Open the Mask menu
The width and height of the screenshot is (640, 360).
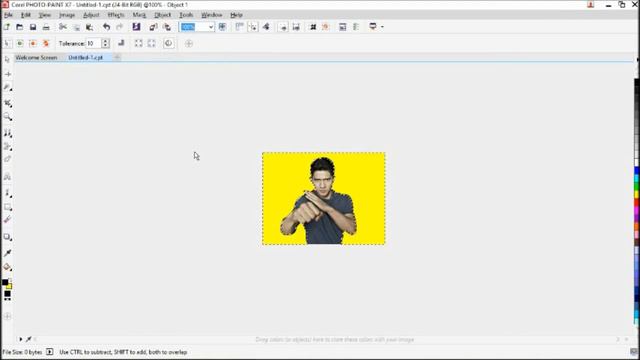pyautogui.click(x=139, y=15)
